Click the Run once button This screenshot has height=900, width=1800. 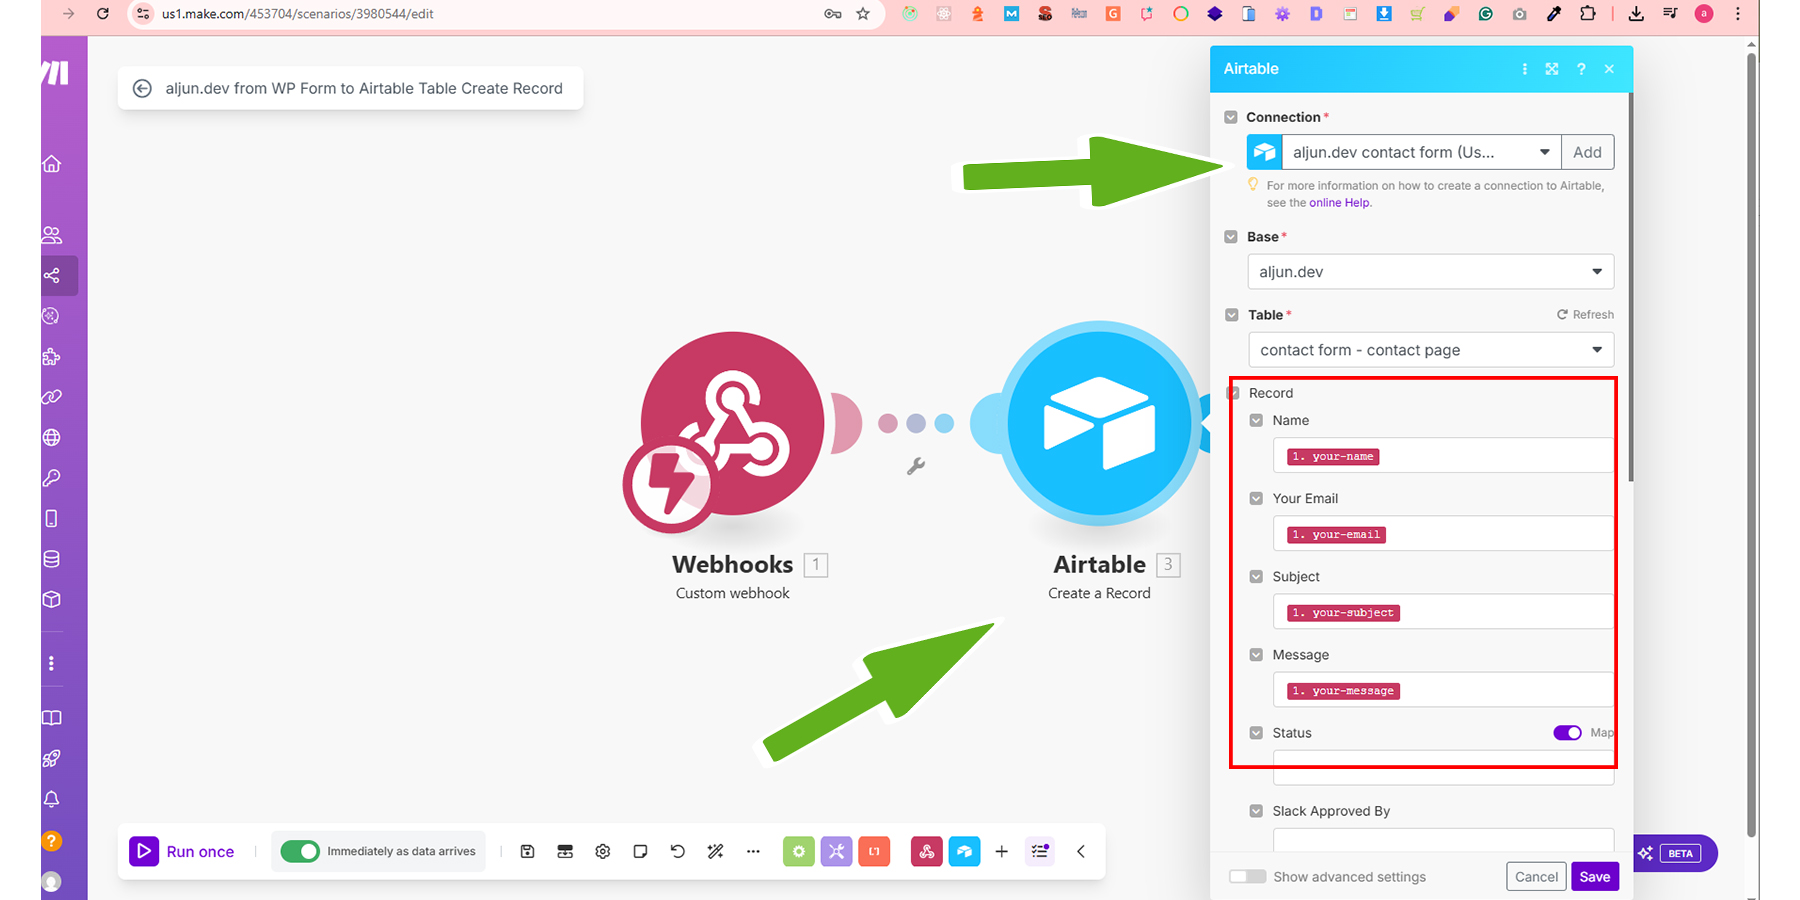pos(183,851)
